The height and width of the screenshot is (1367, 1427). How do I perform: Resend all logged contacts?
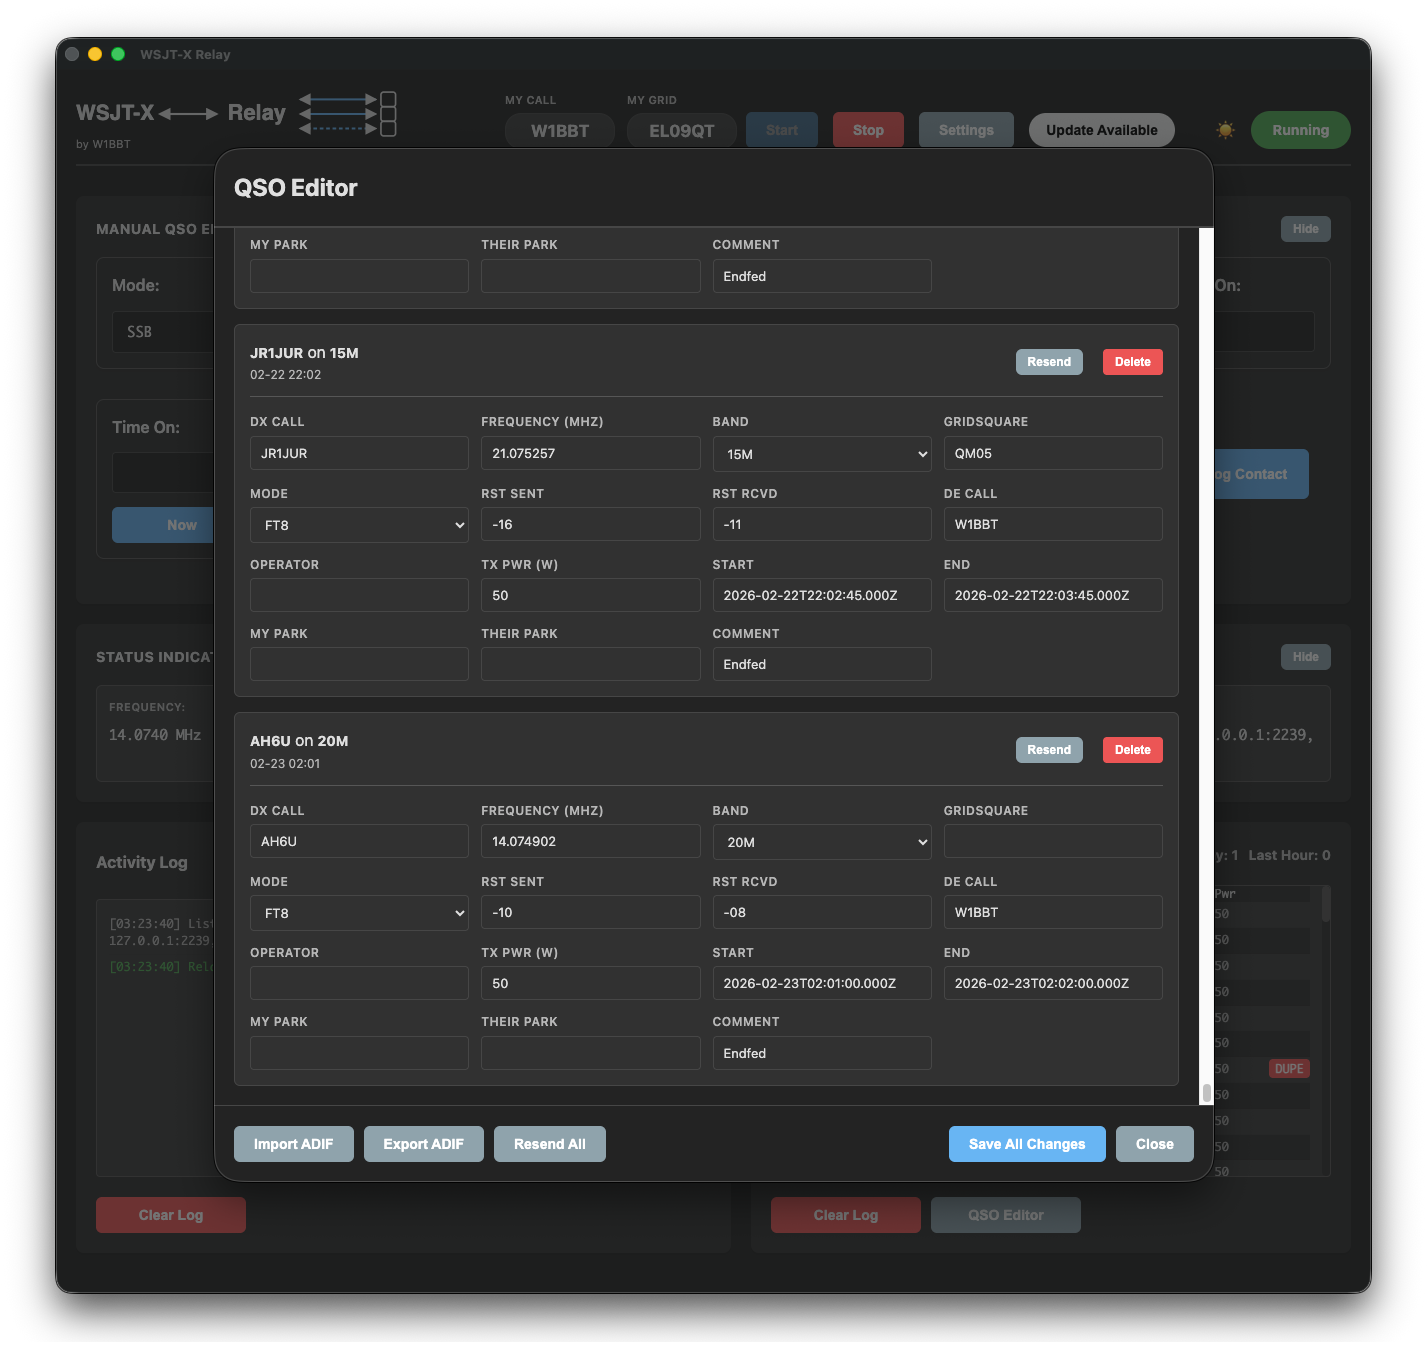click(549, 1143)
